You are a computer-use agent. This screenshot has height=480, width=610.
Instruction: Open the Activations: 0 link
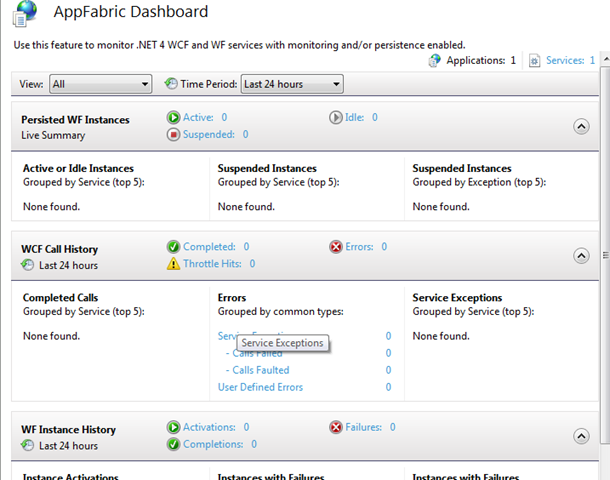tap(216, 427)
